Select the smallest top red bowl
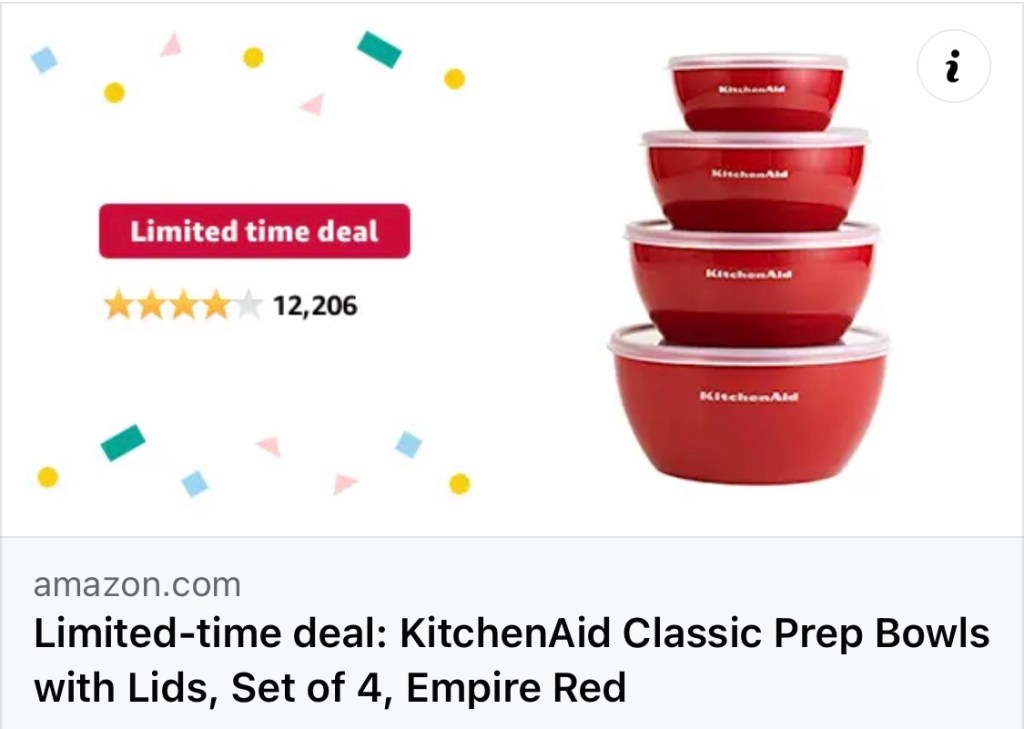 pos(758,93)
